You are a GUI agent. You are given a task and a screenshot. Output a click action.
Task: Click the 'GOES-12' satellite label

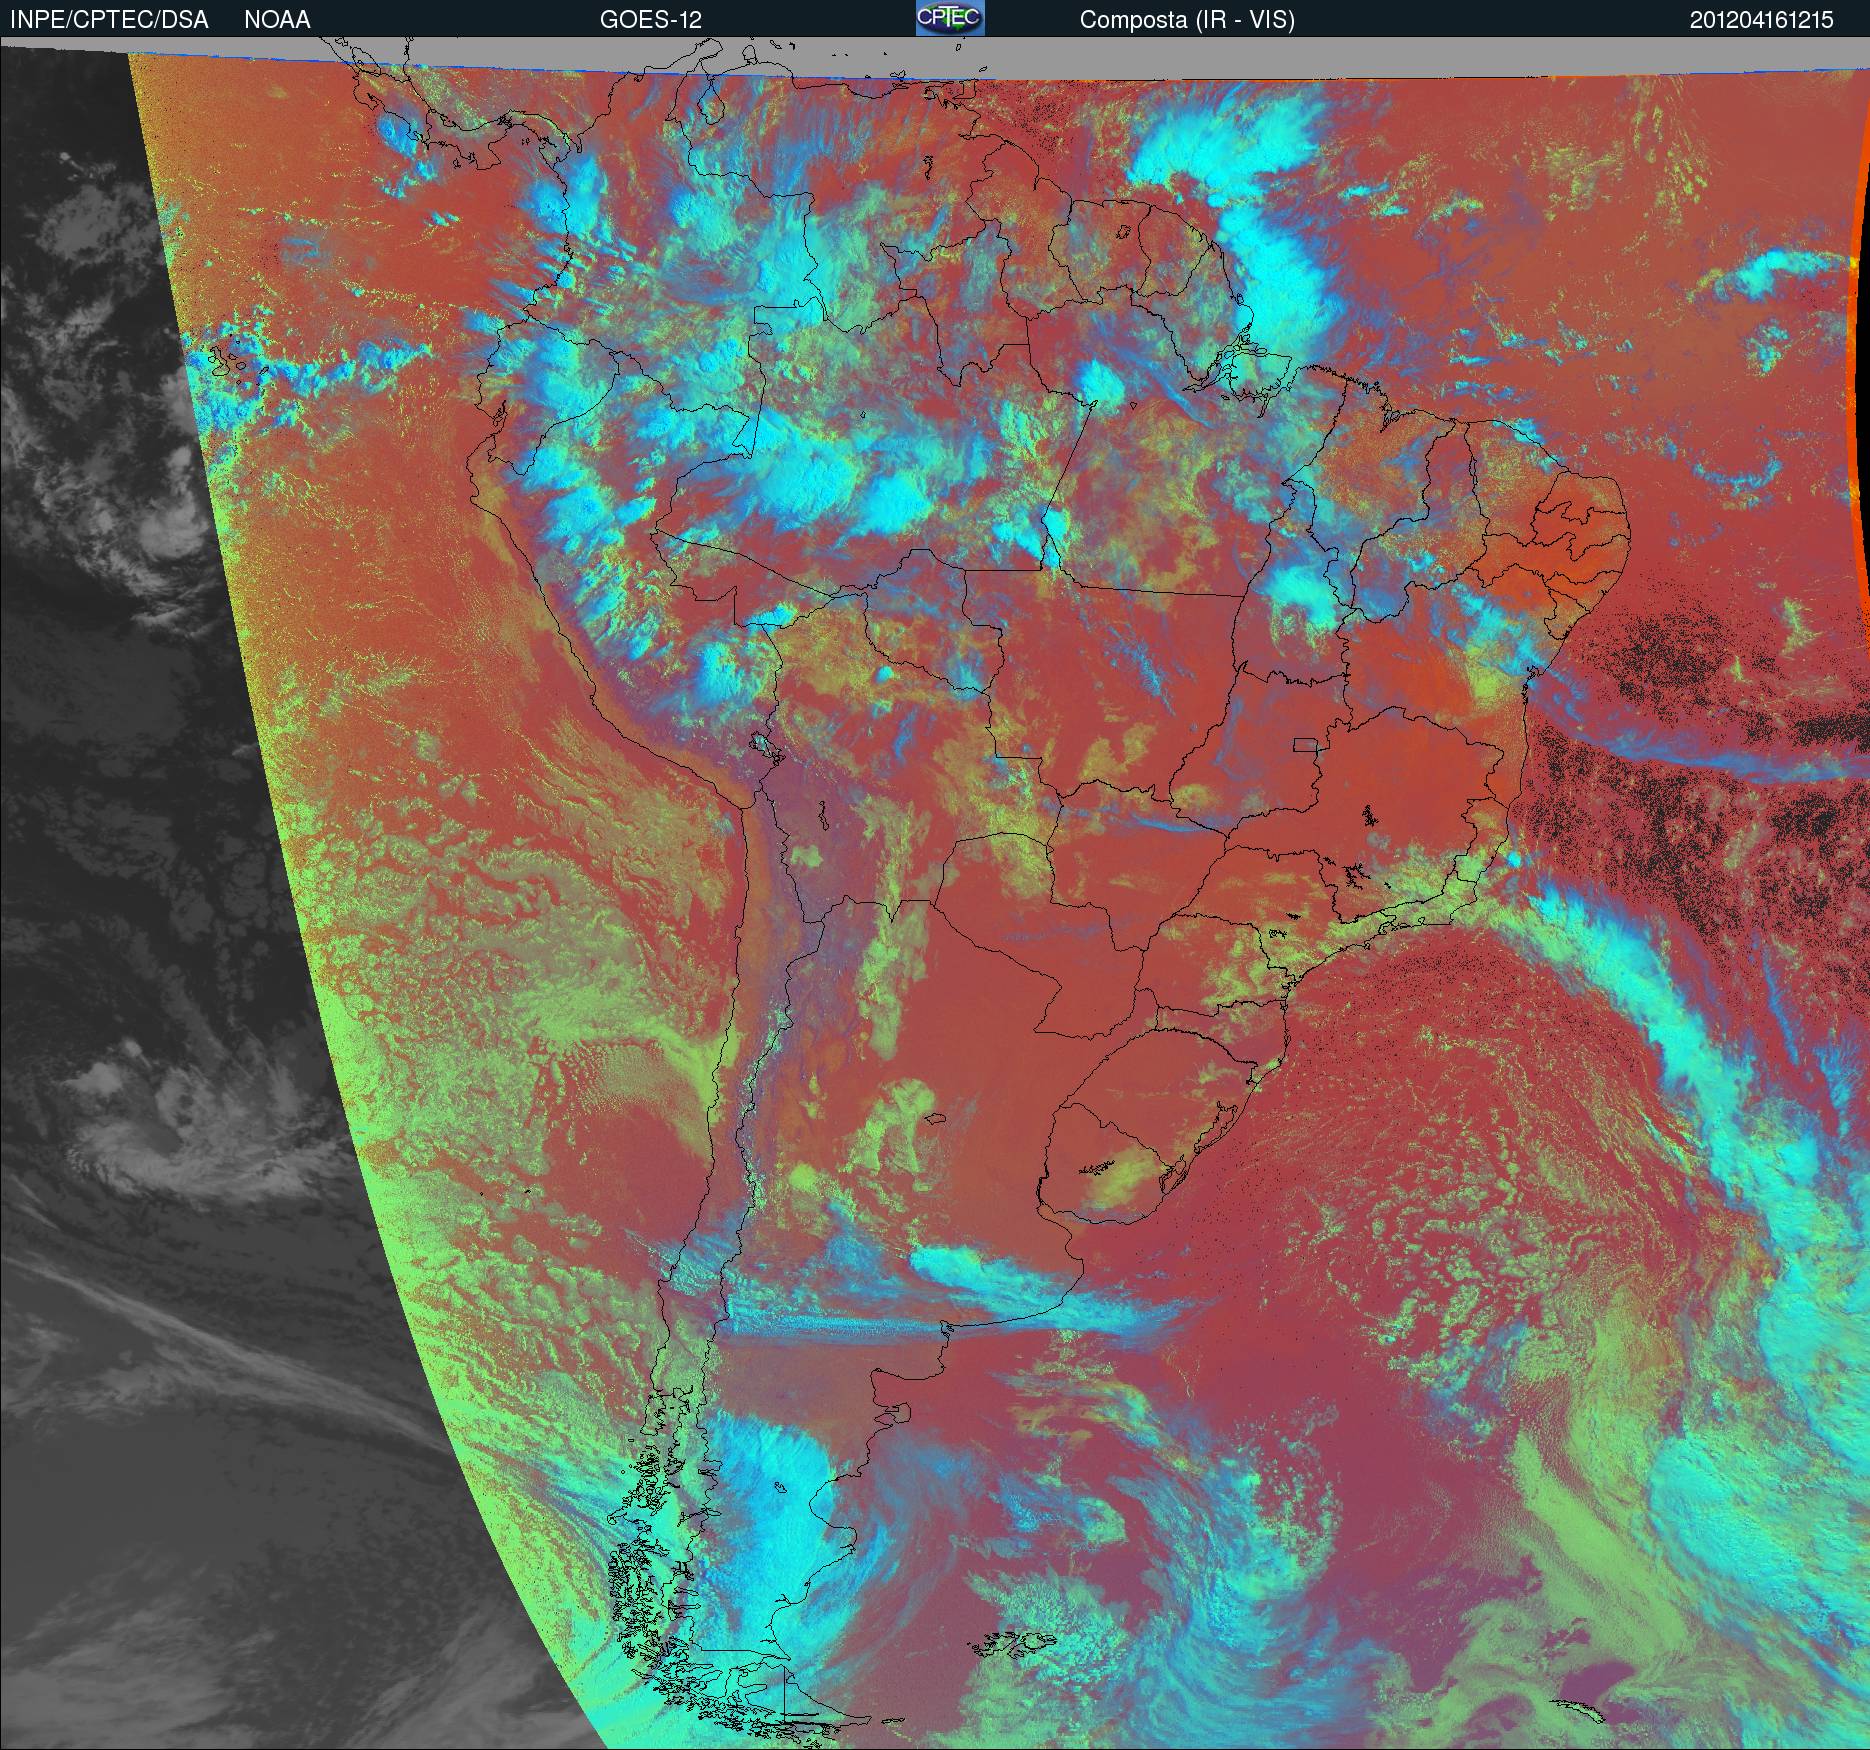click(x=650, y=20)
